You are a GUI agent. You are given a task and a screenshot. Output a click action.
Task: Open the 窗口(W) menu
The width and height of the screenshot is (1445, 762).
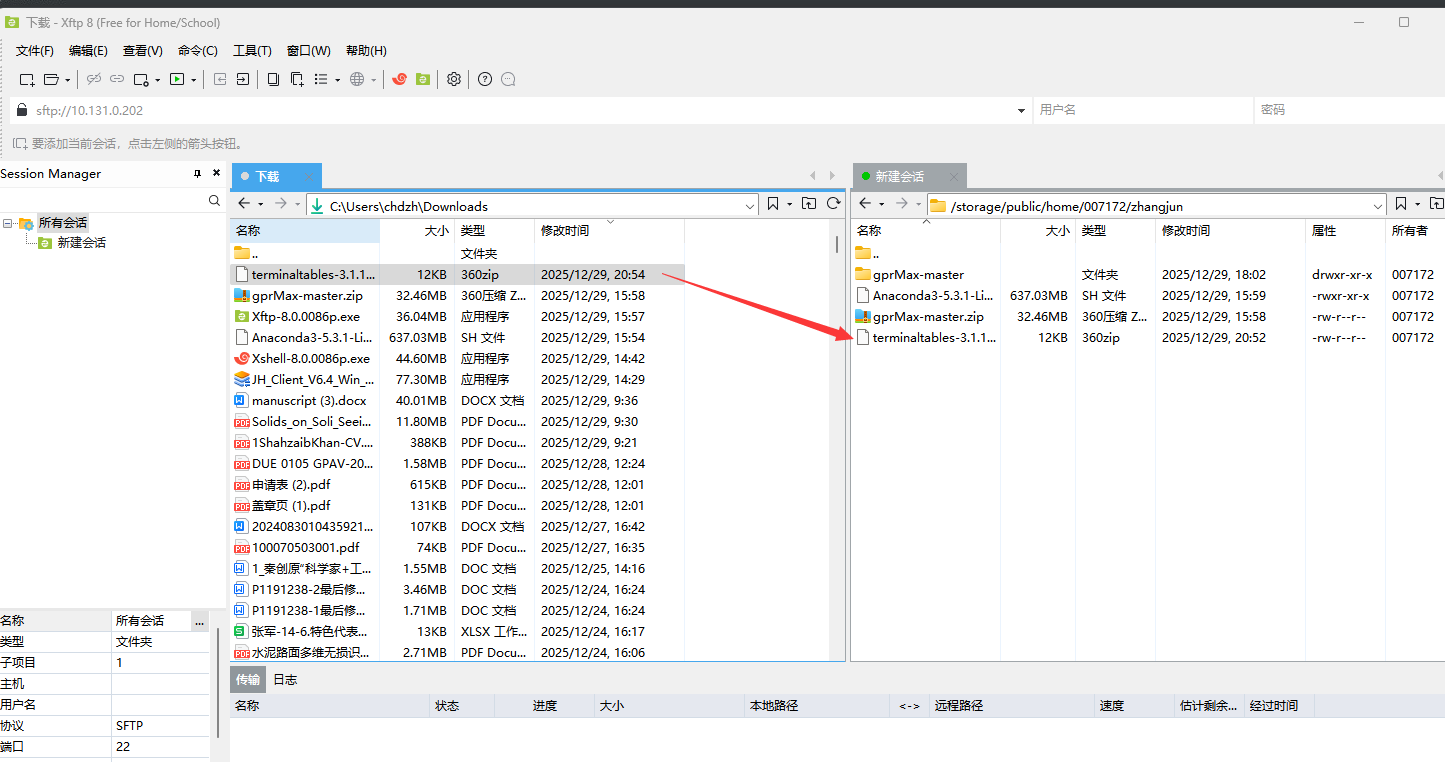point(308,51)
